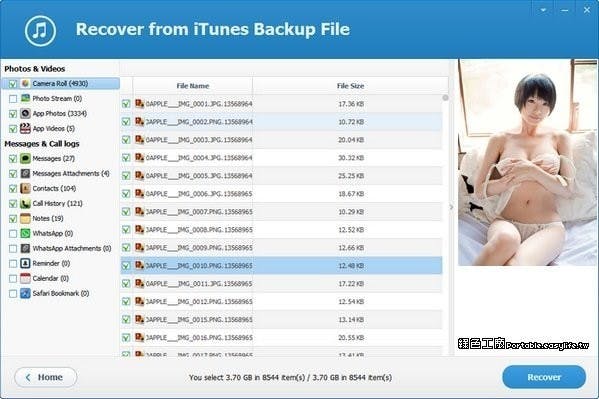Click the App Photos icon
599x399 pixels.
tap(25, 113)
